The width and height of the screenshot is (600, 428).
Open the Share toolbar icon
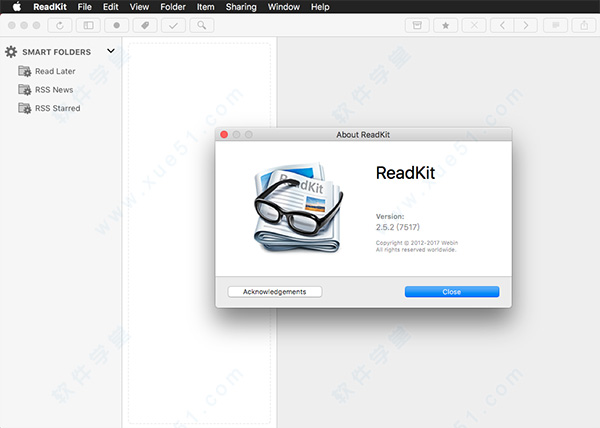click(584, 26)
